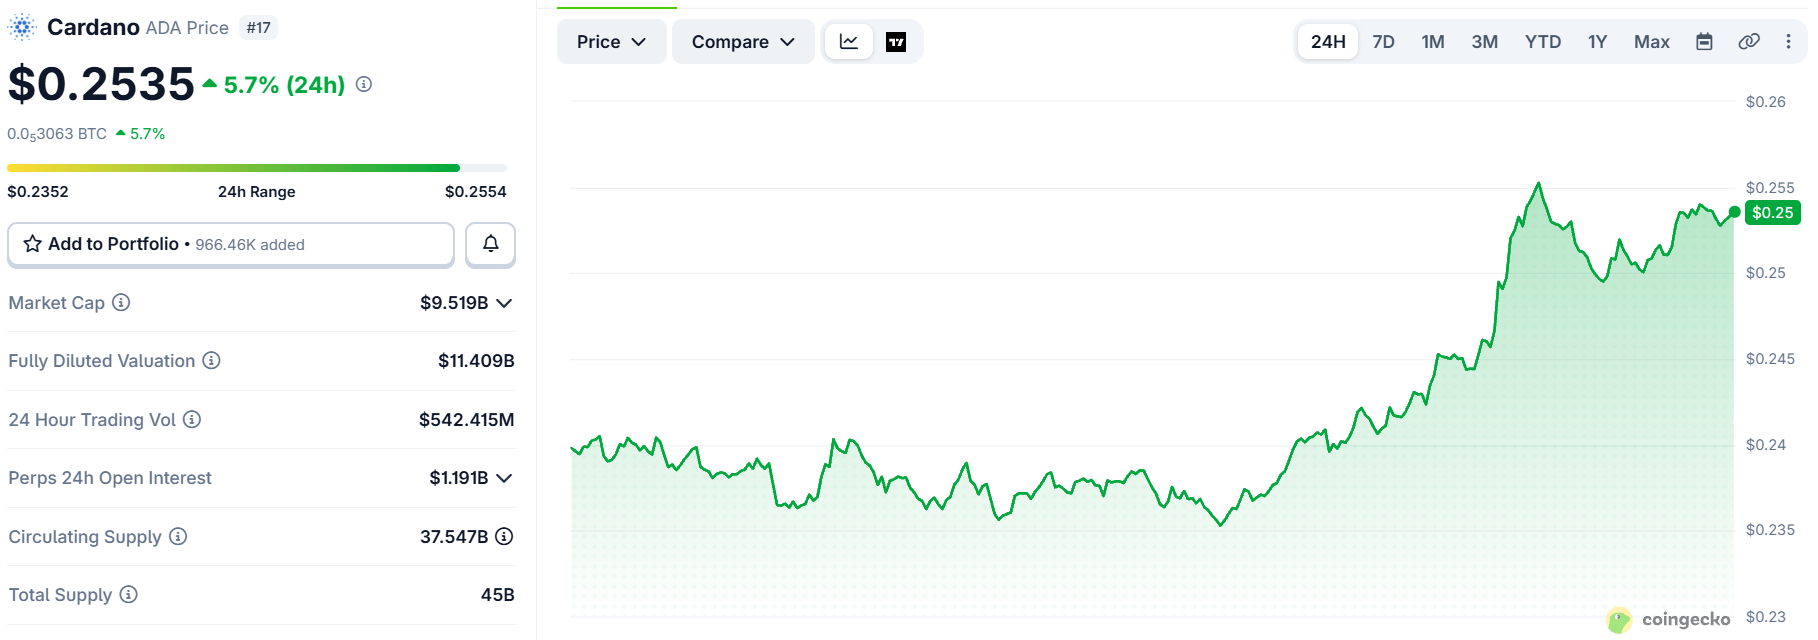Click the $0.235 y-axis label
This screenshot has width=1818, height=640.
pyautogui.click(x=1770, y=529)
